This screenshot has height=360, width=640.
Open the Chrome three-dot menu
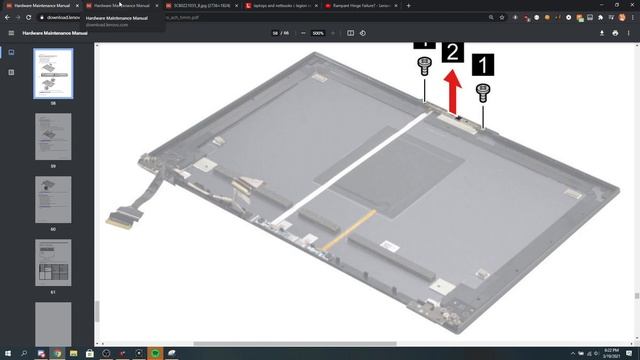633,18
